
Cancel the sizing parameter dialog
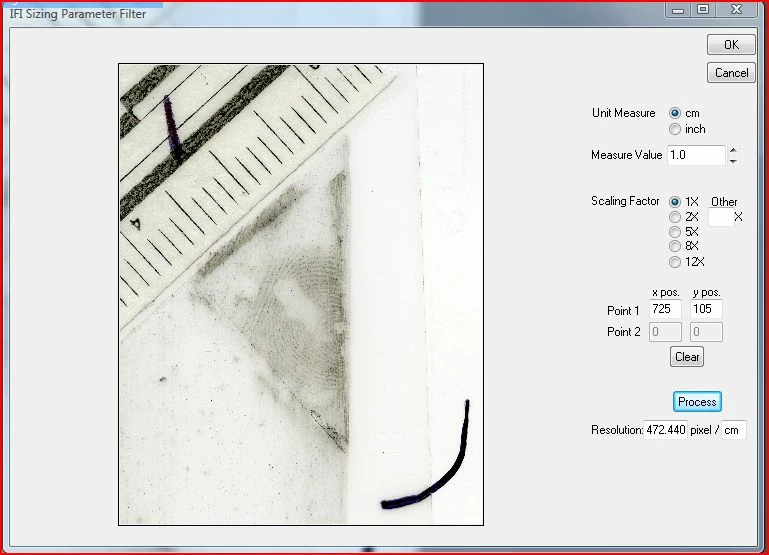[x=731, y=73]
